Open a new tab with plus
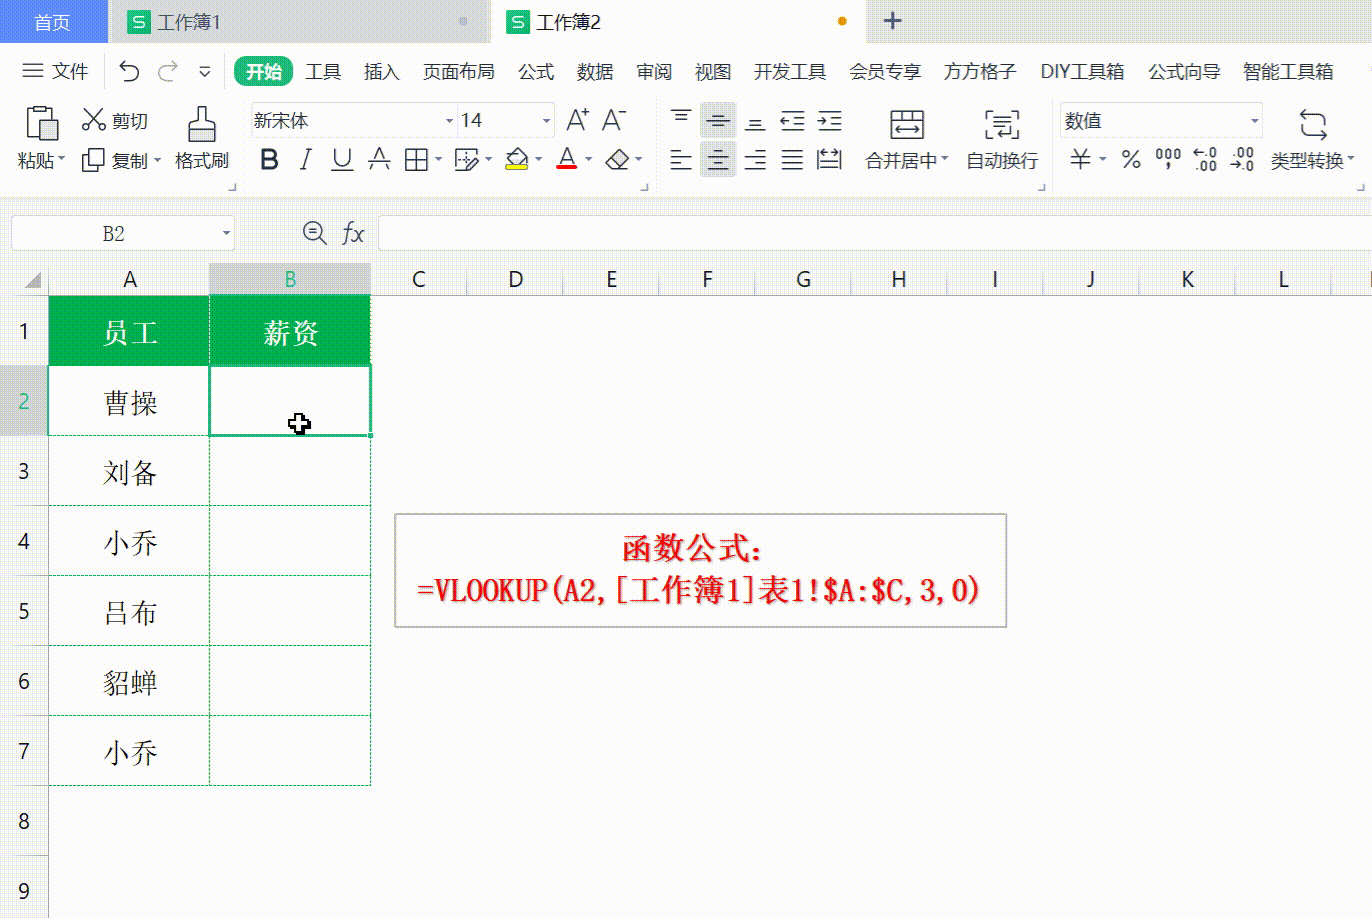This screenshot has height=918, width=1372. [x=893, y=21]
